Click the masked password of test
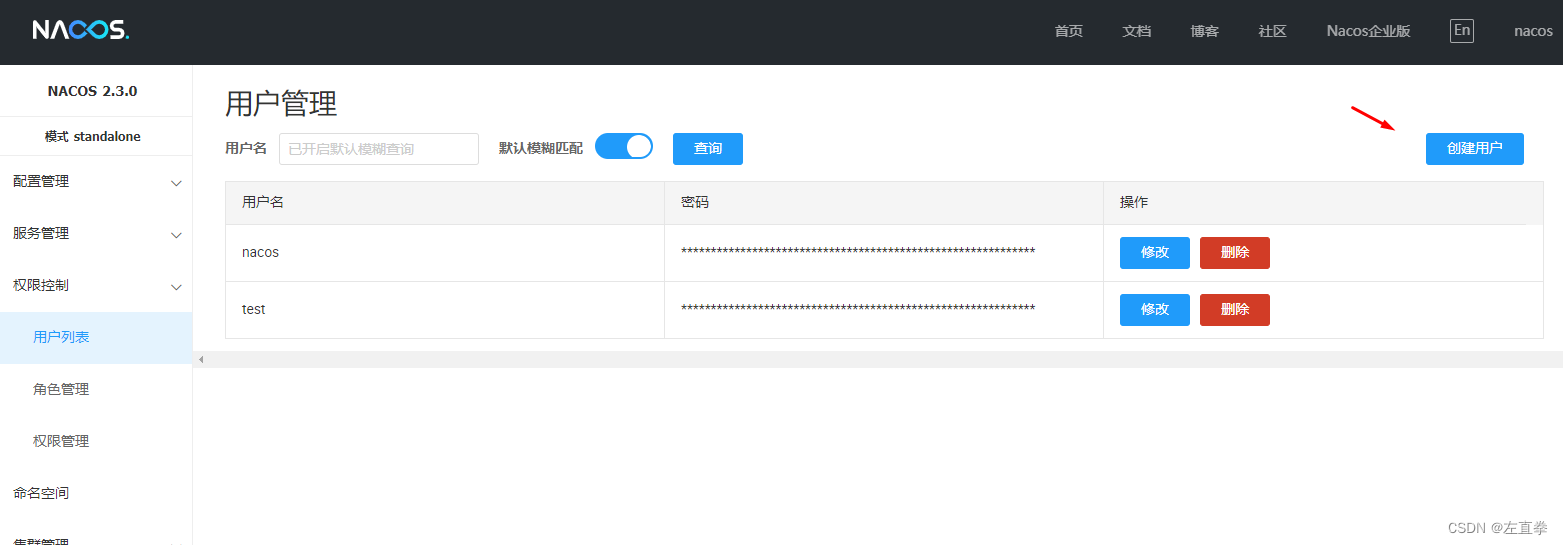Image resolution: width=1563 pixels, height=545 pixels. pyautogui.click(x=858, y=309)
